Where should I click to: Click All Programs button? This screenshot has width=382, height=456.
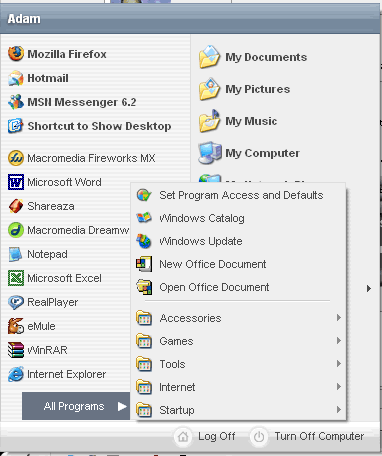click(x=76, y=406)
